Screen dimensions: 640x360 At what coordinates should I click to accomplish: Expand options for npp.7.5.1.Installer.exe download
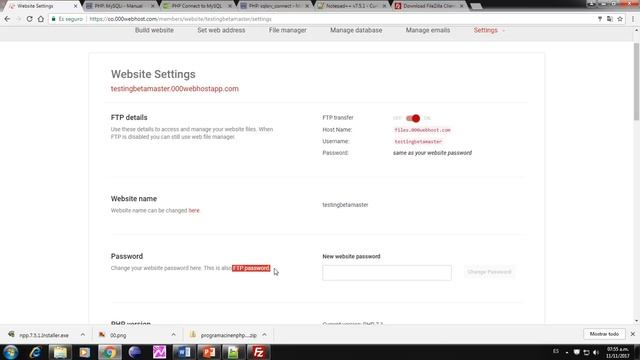point(83,335)
